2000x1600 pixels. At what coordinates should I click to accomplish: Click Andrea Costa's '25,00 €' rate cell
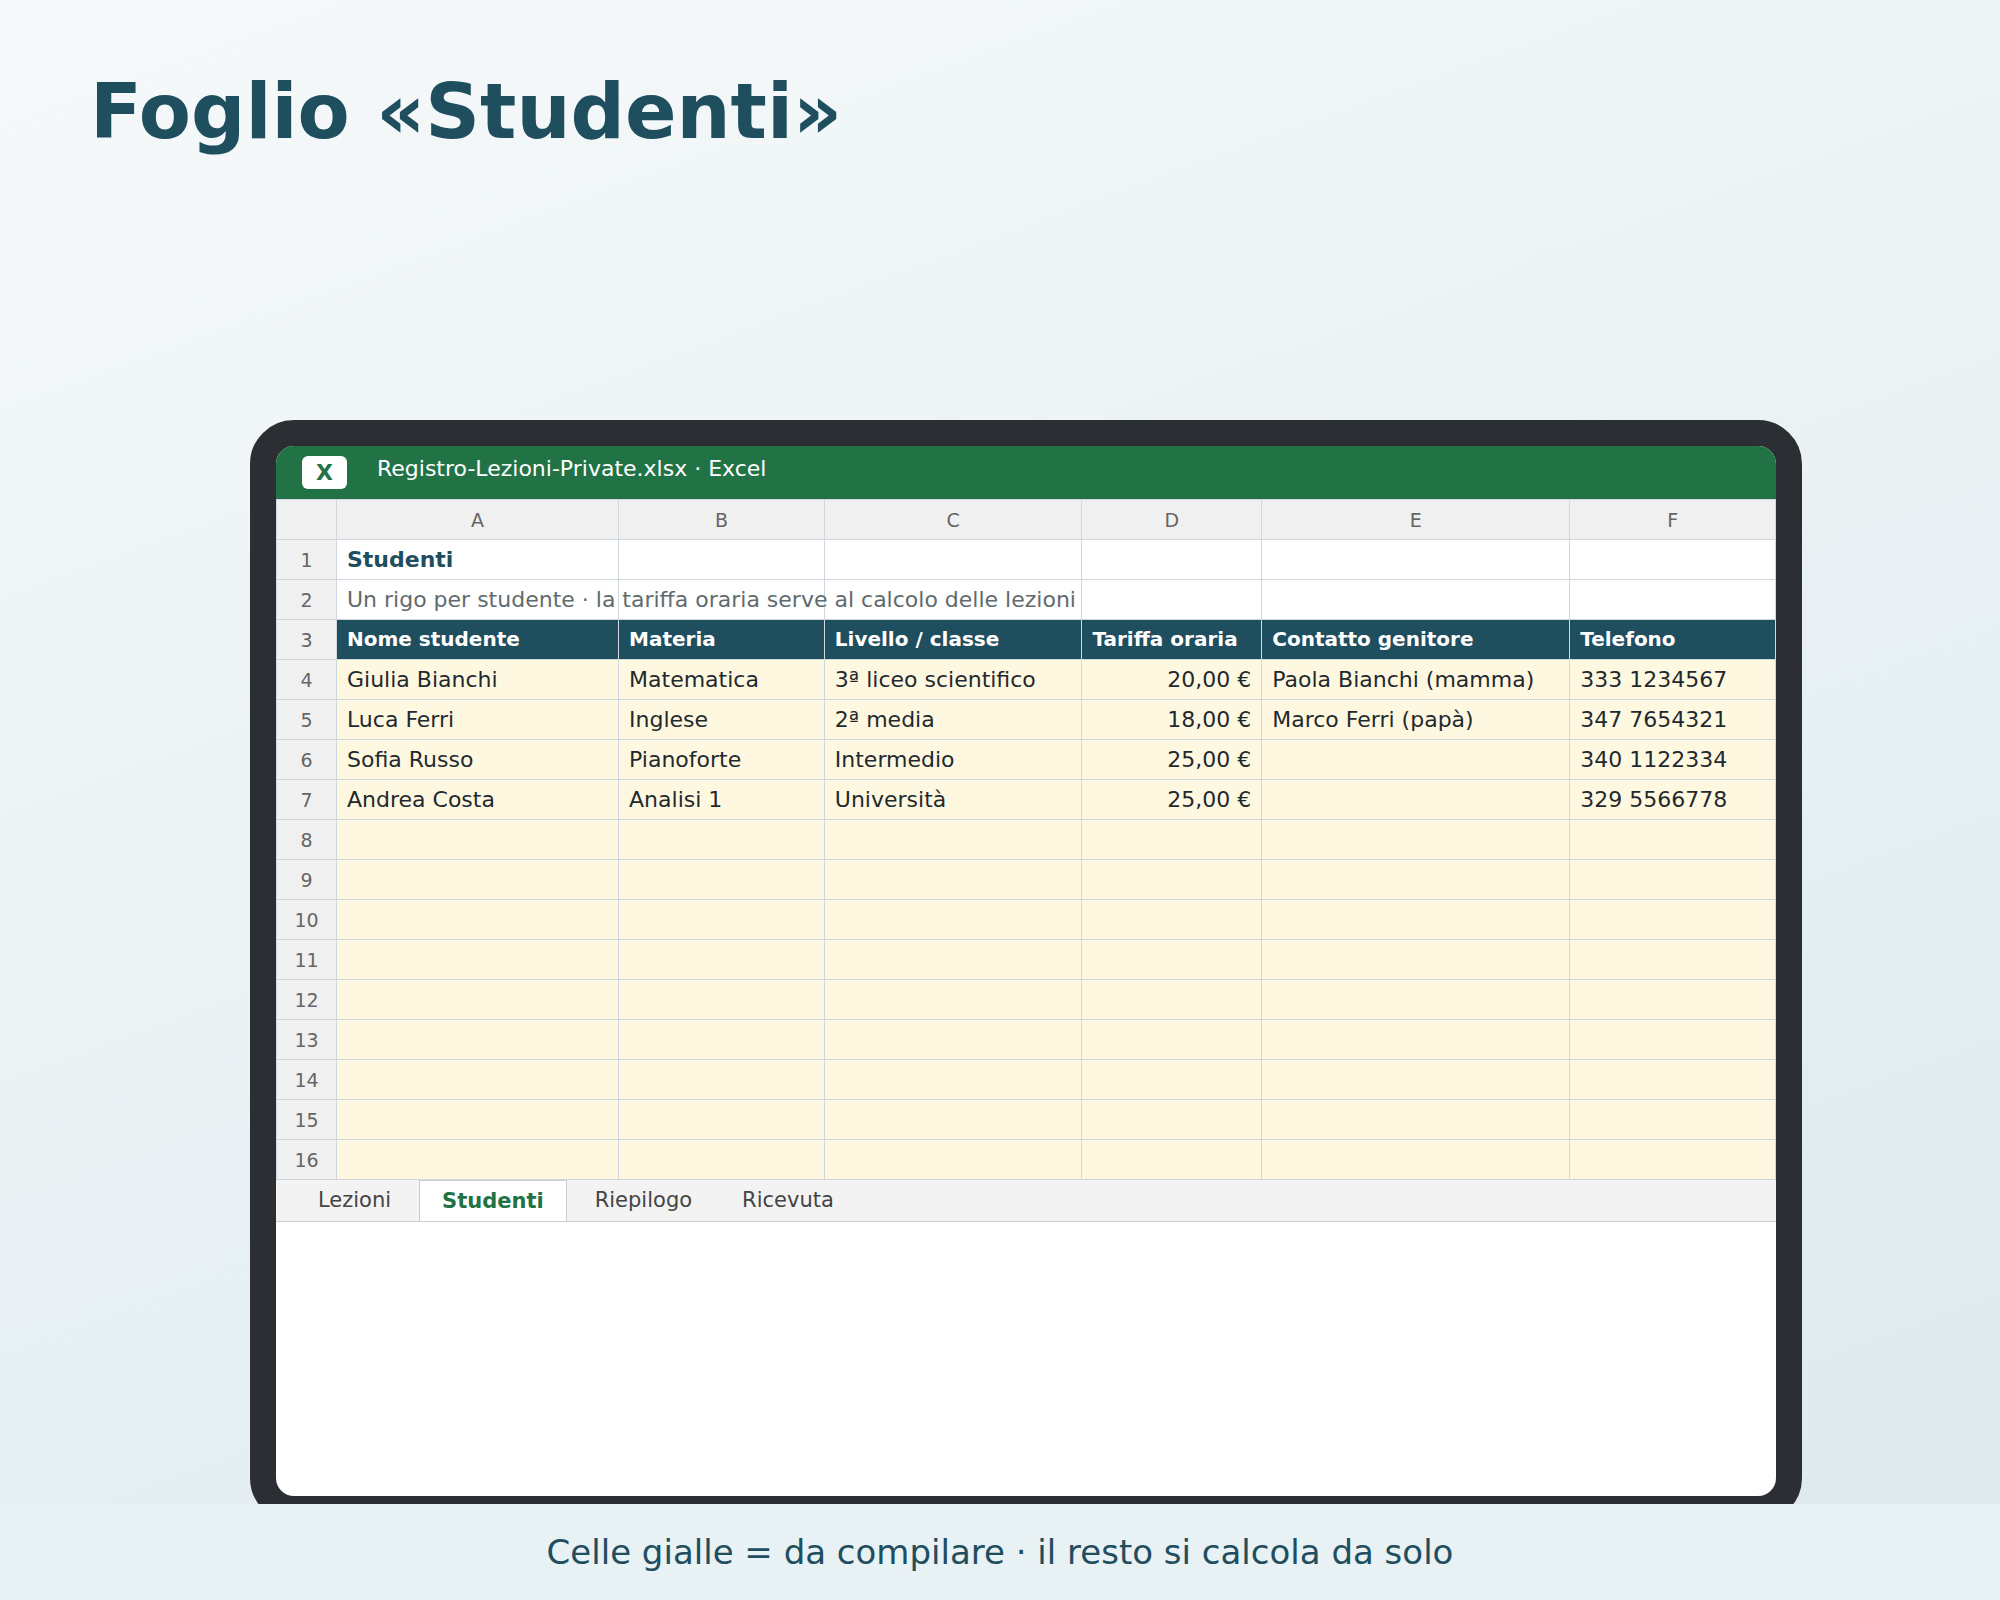point(1171,800)
